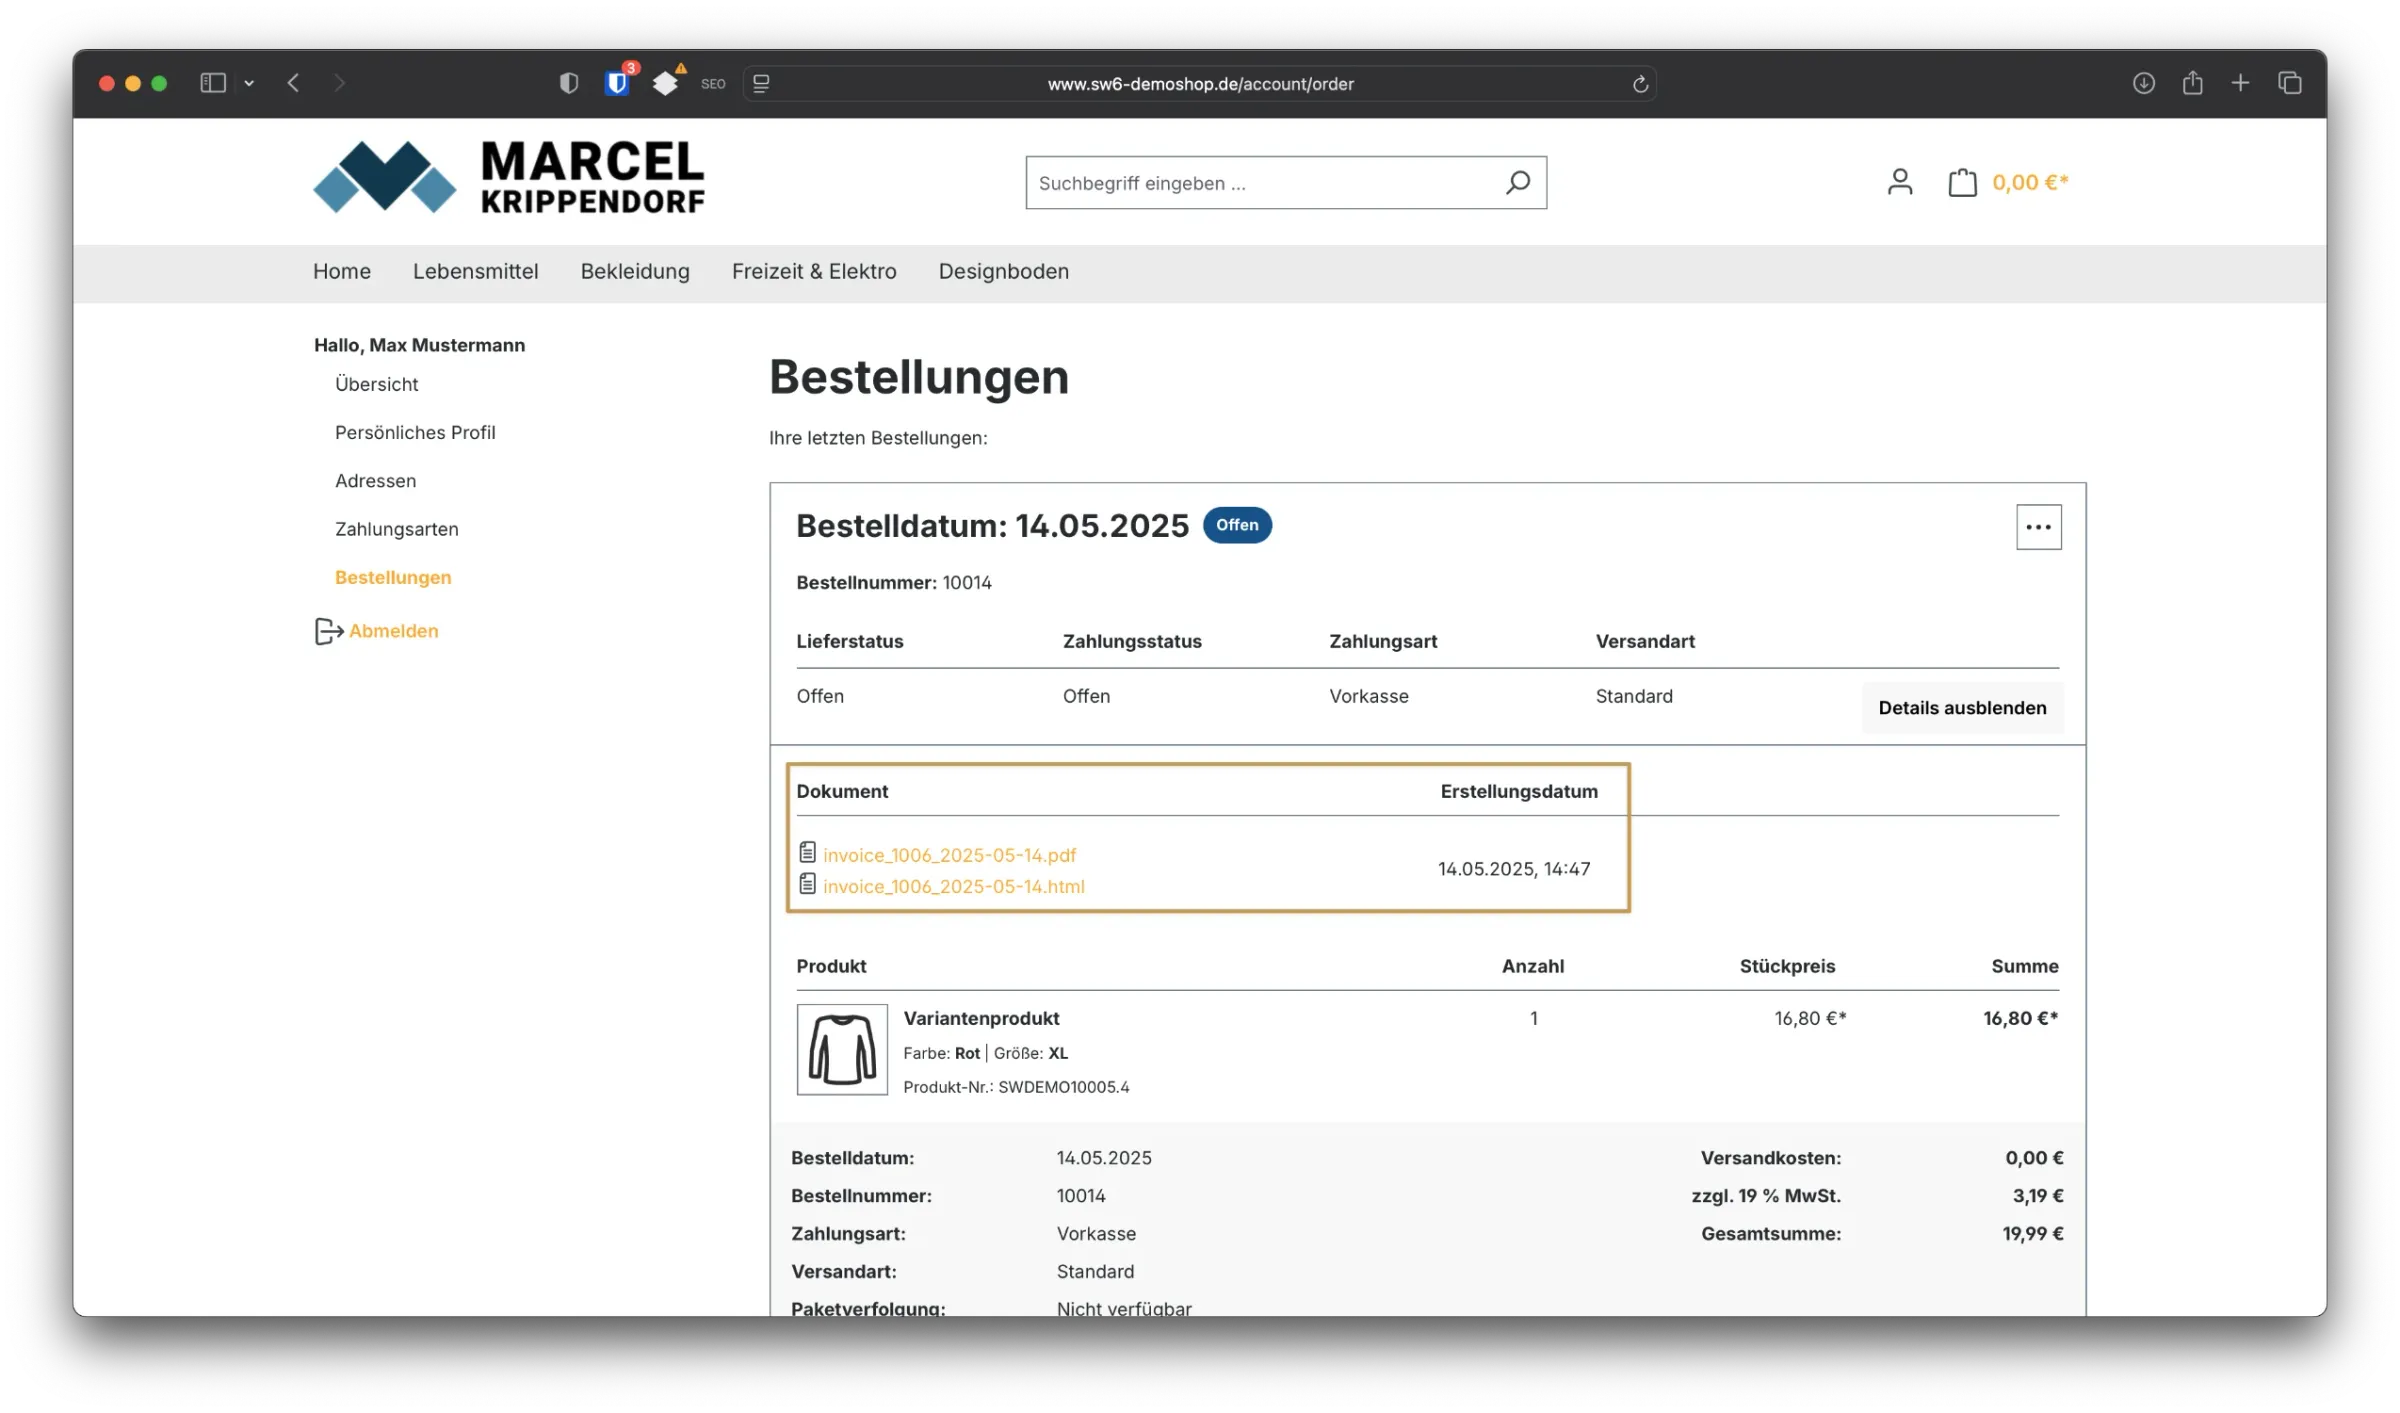Click the Safari share icon
Viewport: 2400px width, 1413px height.
[2192, 83]
